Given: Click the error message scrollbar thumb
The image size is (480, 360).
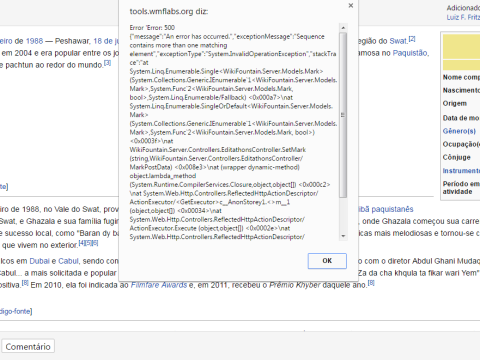Looking at the screenshot, I should click(x=343, y=115).
